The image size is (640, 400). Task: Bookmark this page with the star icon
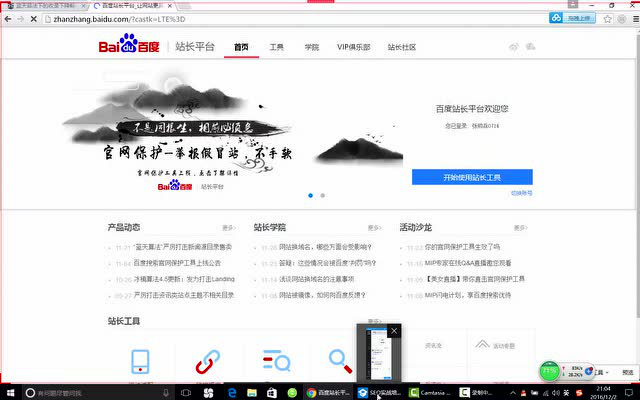[x=608, y=19]
